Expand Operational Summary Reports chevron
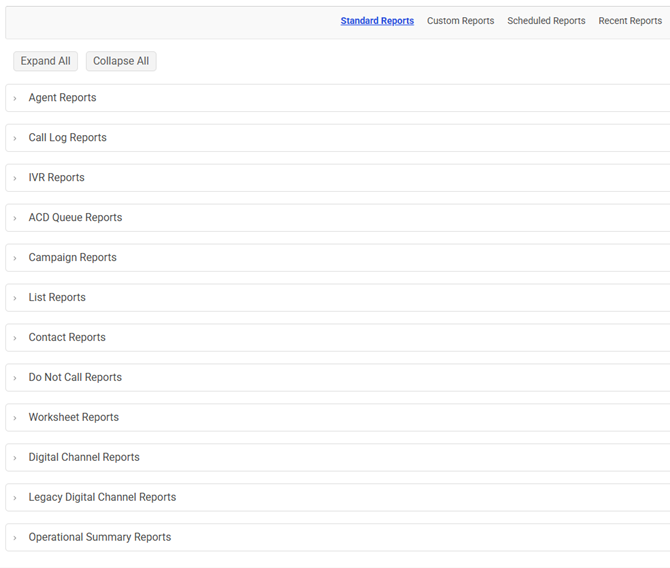 click(x=15, y=538)
